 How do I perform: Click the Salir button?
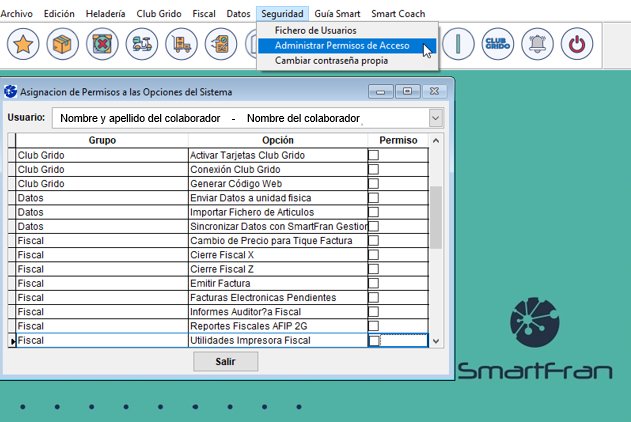(x=225, y=361)
